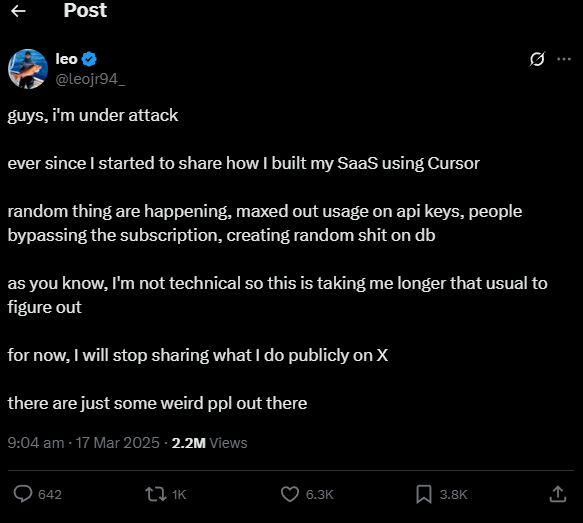Open the @leojr94_ handle link
Image resolution: width=583 pixels, height=523 pixels.
pyautogui.click(x=90, y=79)
